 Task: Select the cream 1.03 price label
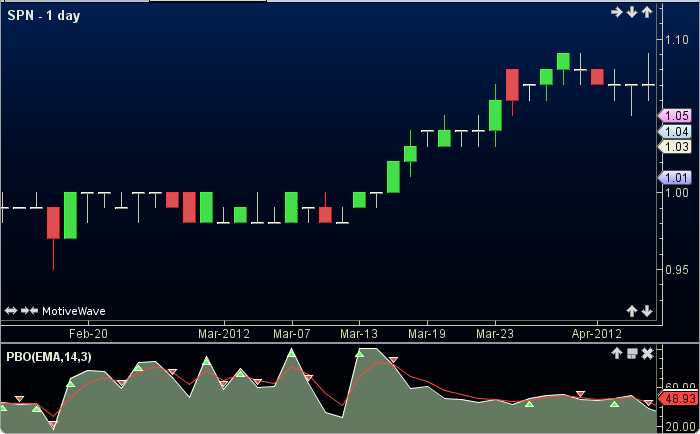[x=675, y=146]
